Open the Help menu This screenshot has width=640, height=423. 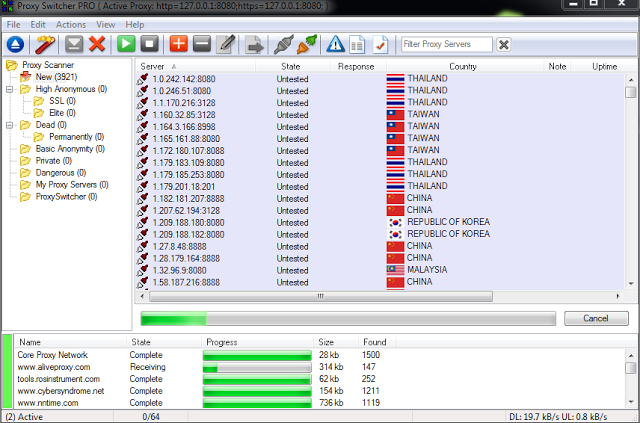[x=135, y=25]
